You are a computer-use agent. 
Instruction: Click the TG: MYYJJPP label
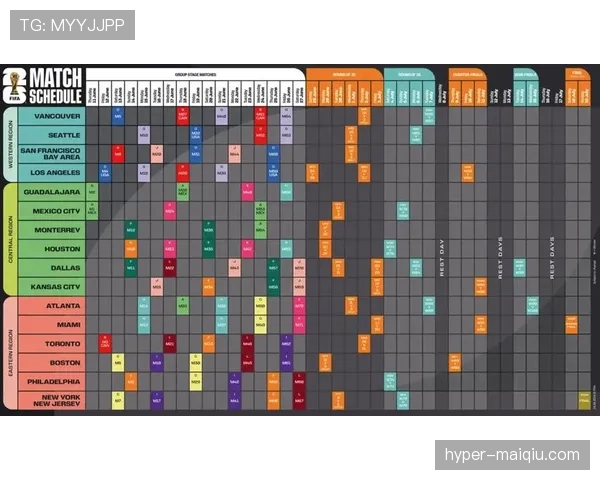[x=72, y=25]
